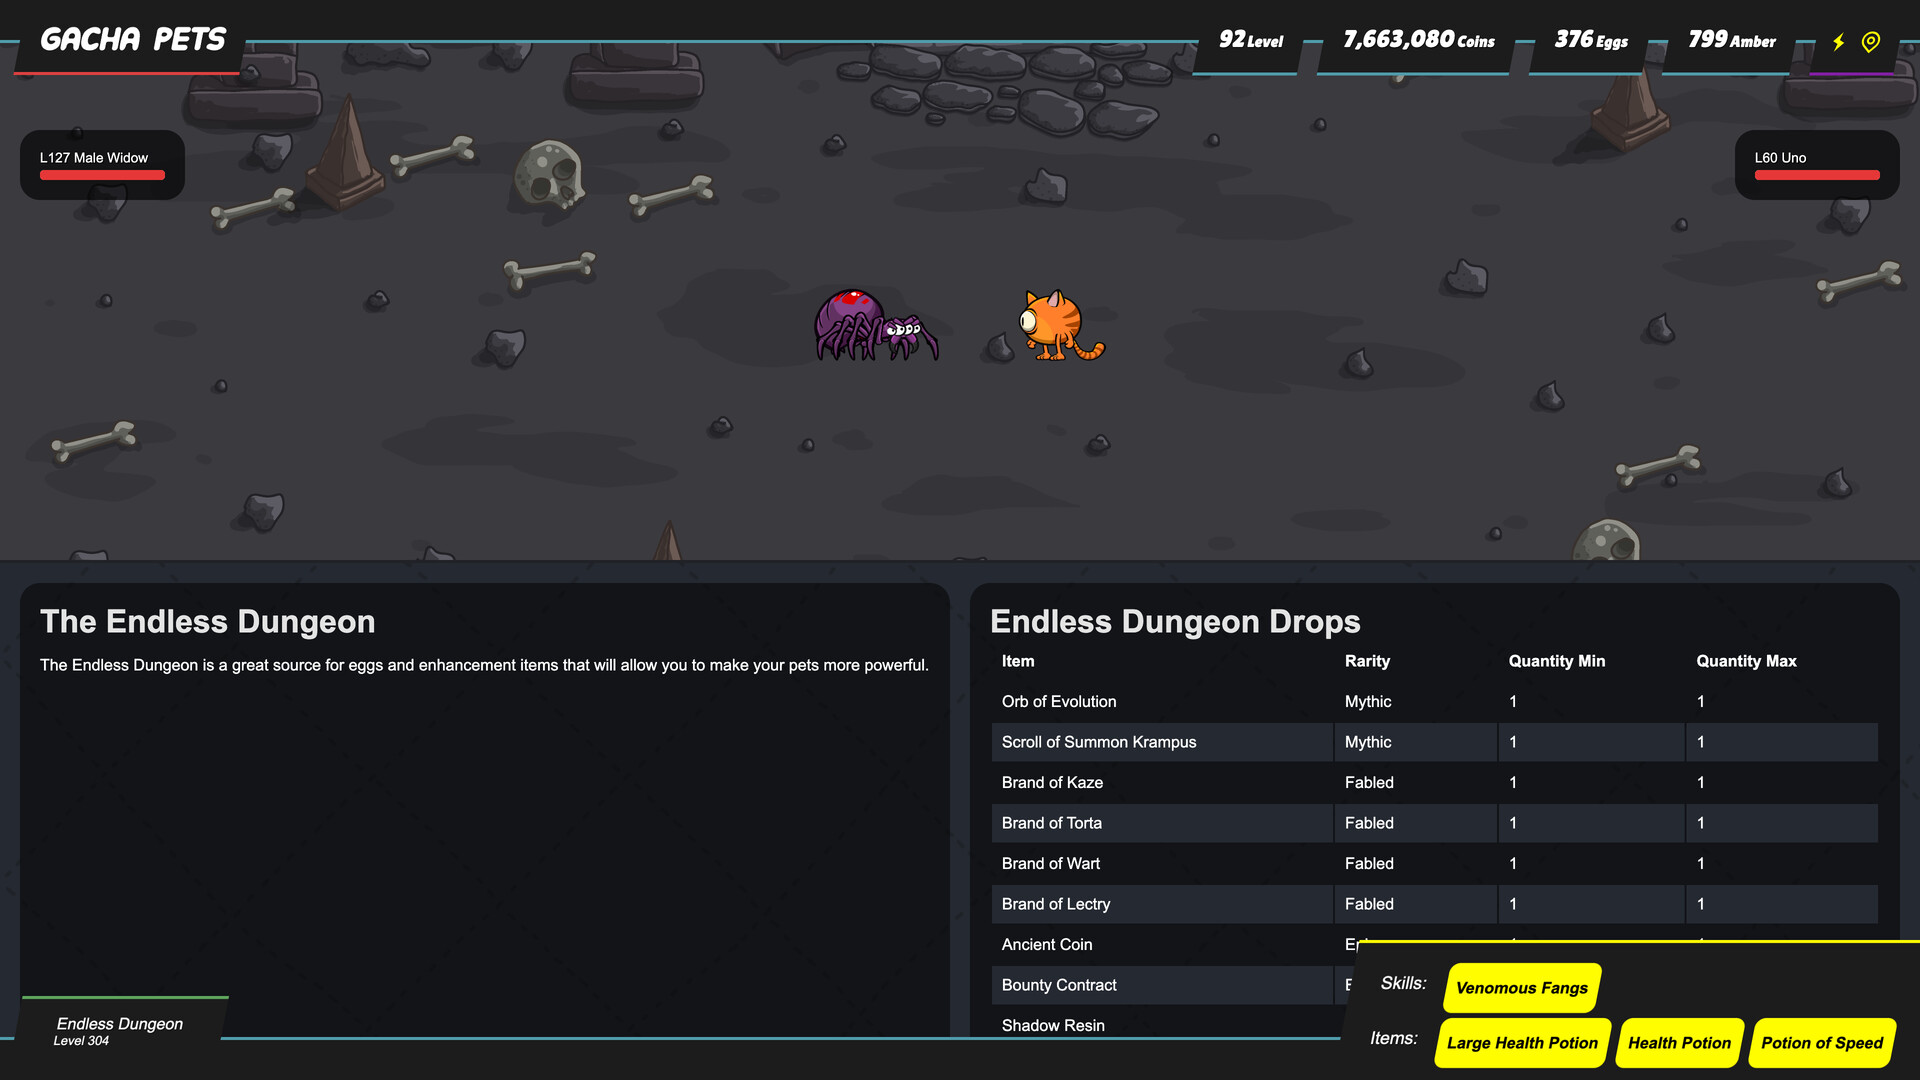Click the GACHA PETS logo
Viewport: 1920px width, 1080px height.
coord(132,39)
